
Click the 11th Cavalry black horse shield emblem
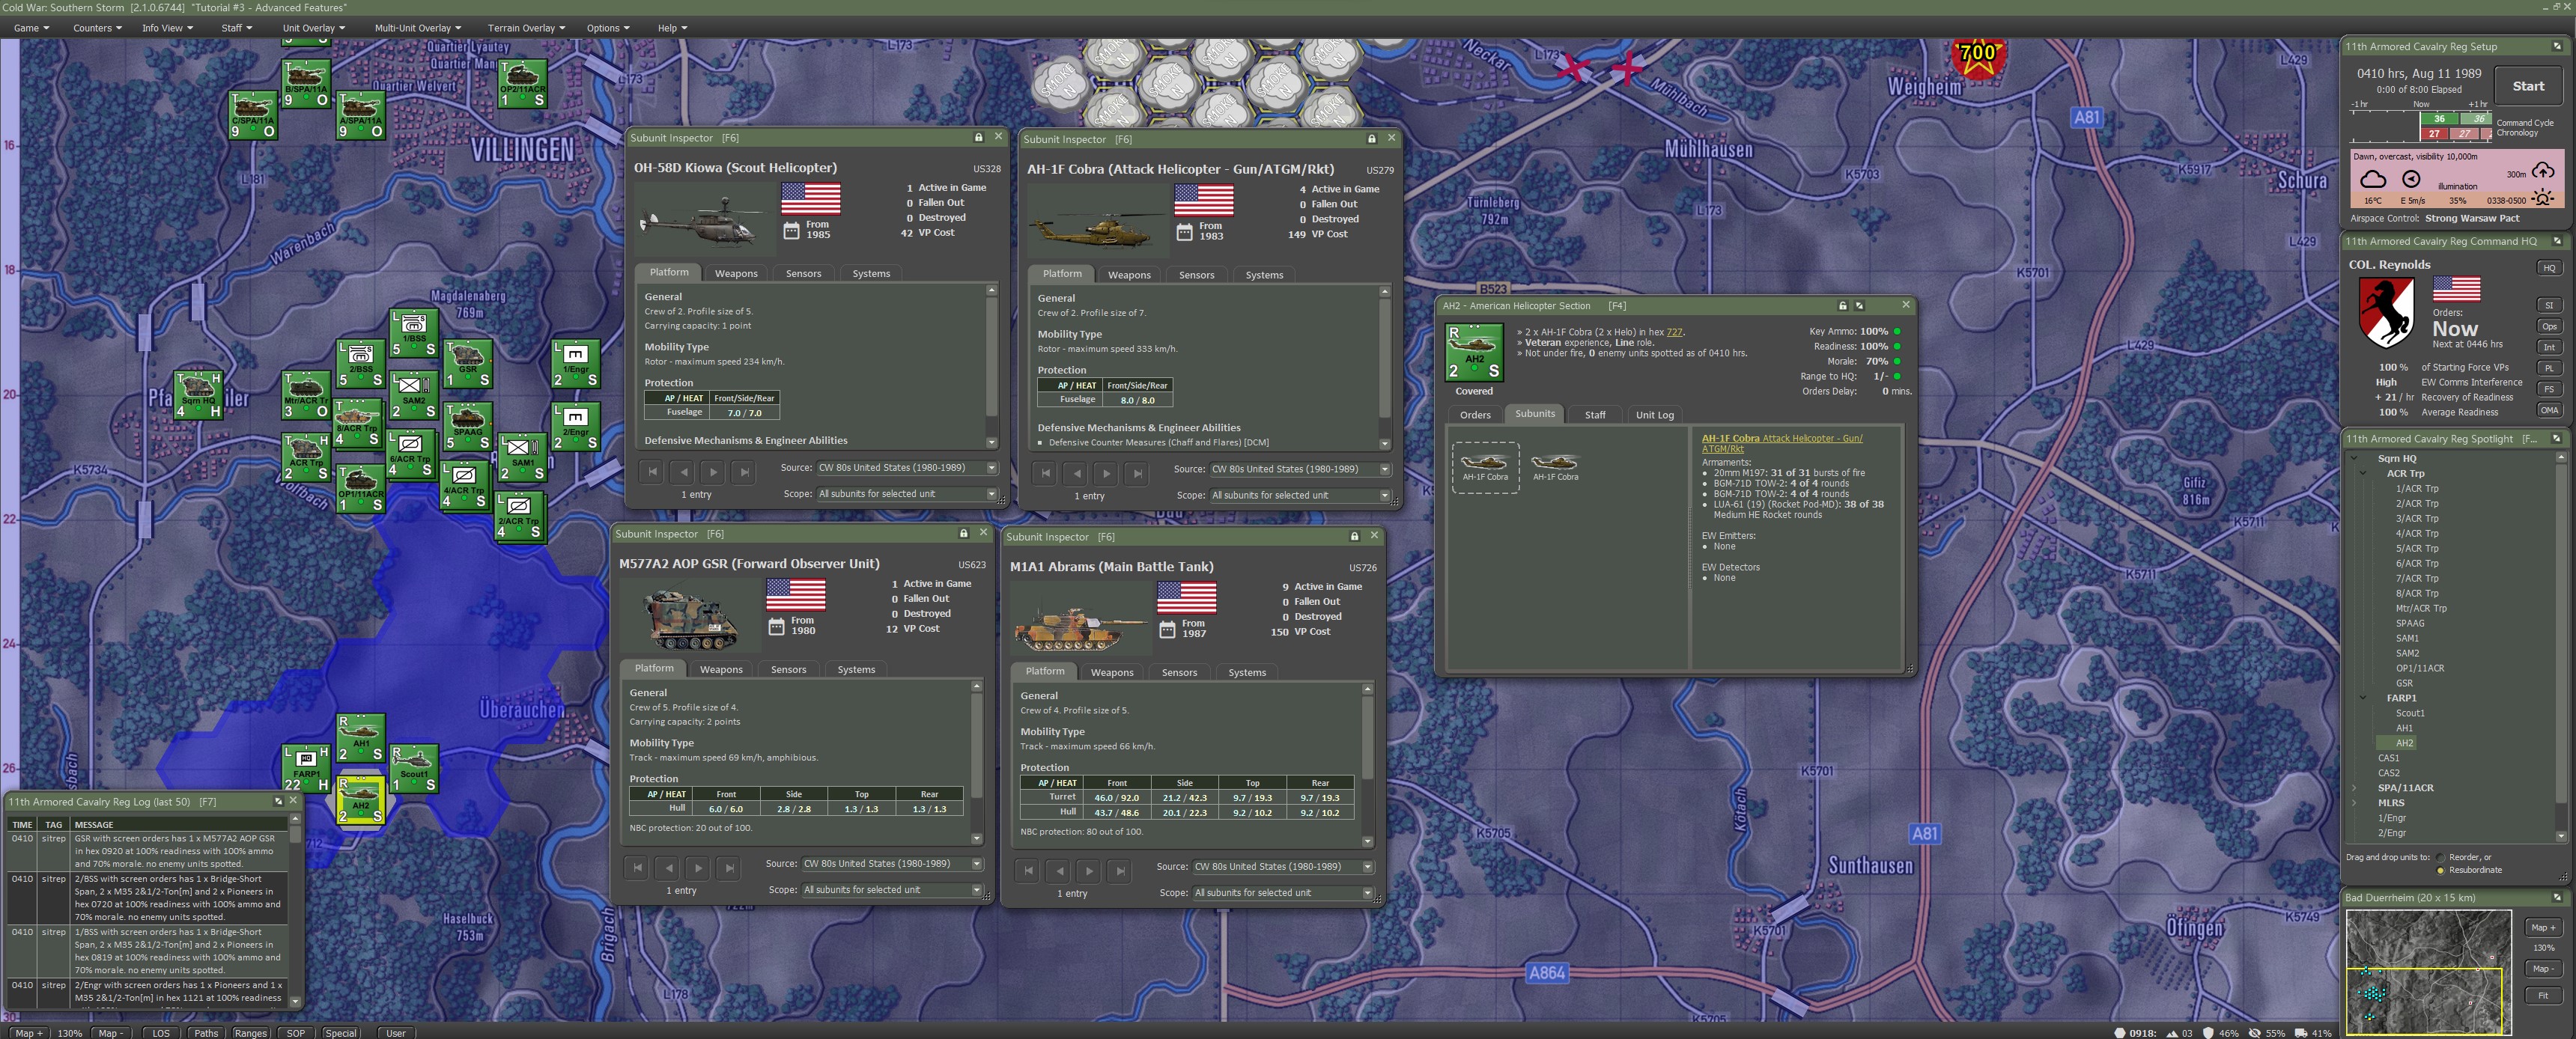tap(2386, 312)
